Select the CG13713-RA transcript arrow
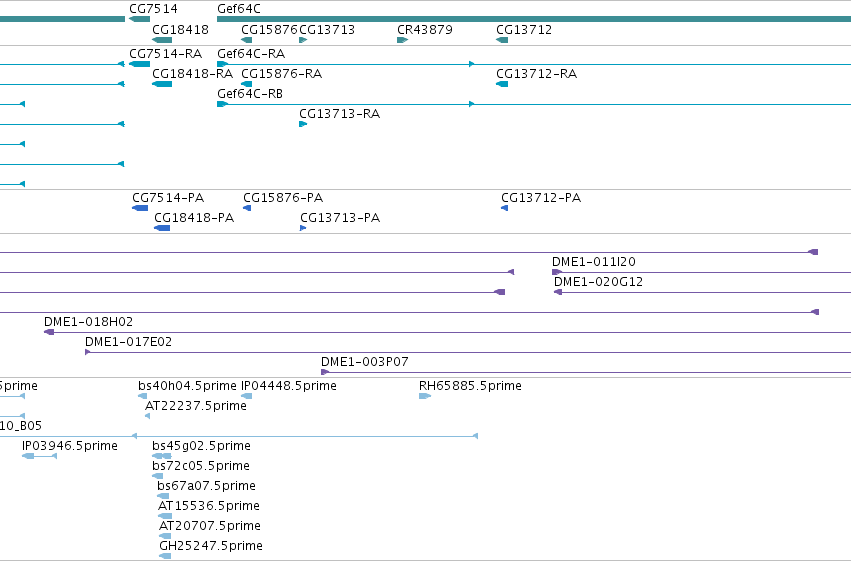The image size is (851, 561). pos(303,124)
